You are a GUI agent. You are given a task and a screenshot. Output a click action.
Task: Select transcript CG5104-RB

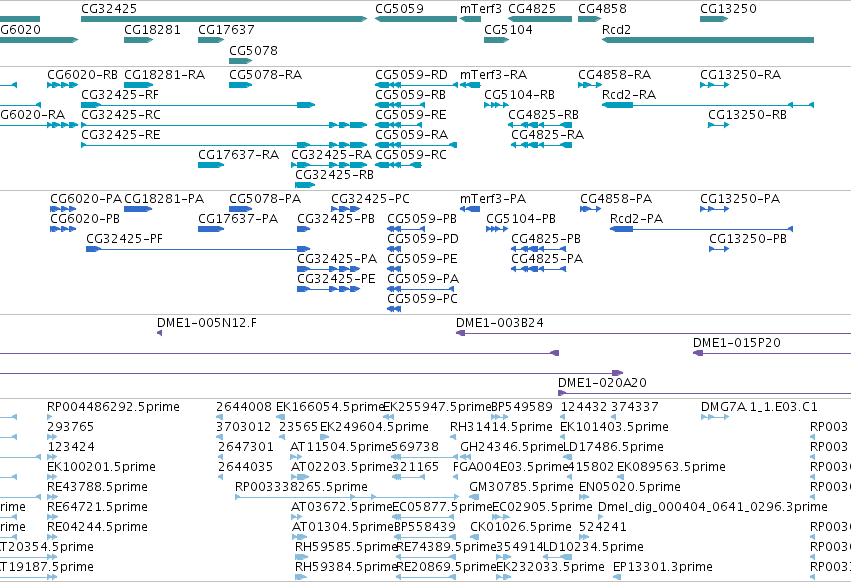coord(519,95)
